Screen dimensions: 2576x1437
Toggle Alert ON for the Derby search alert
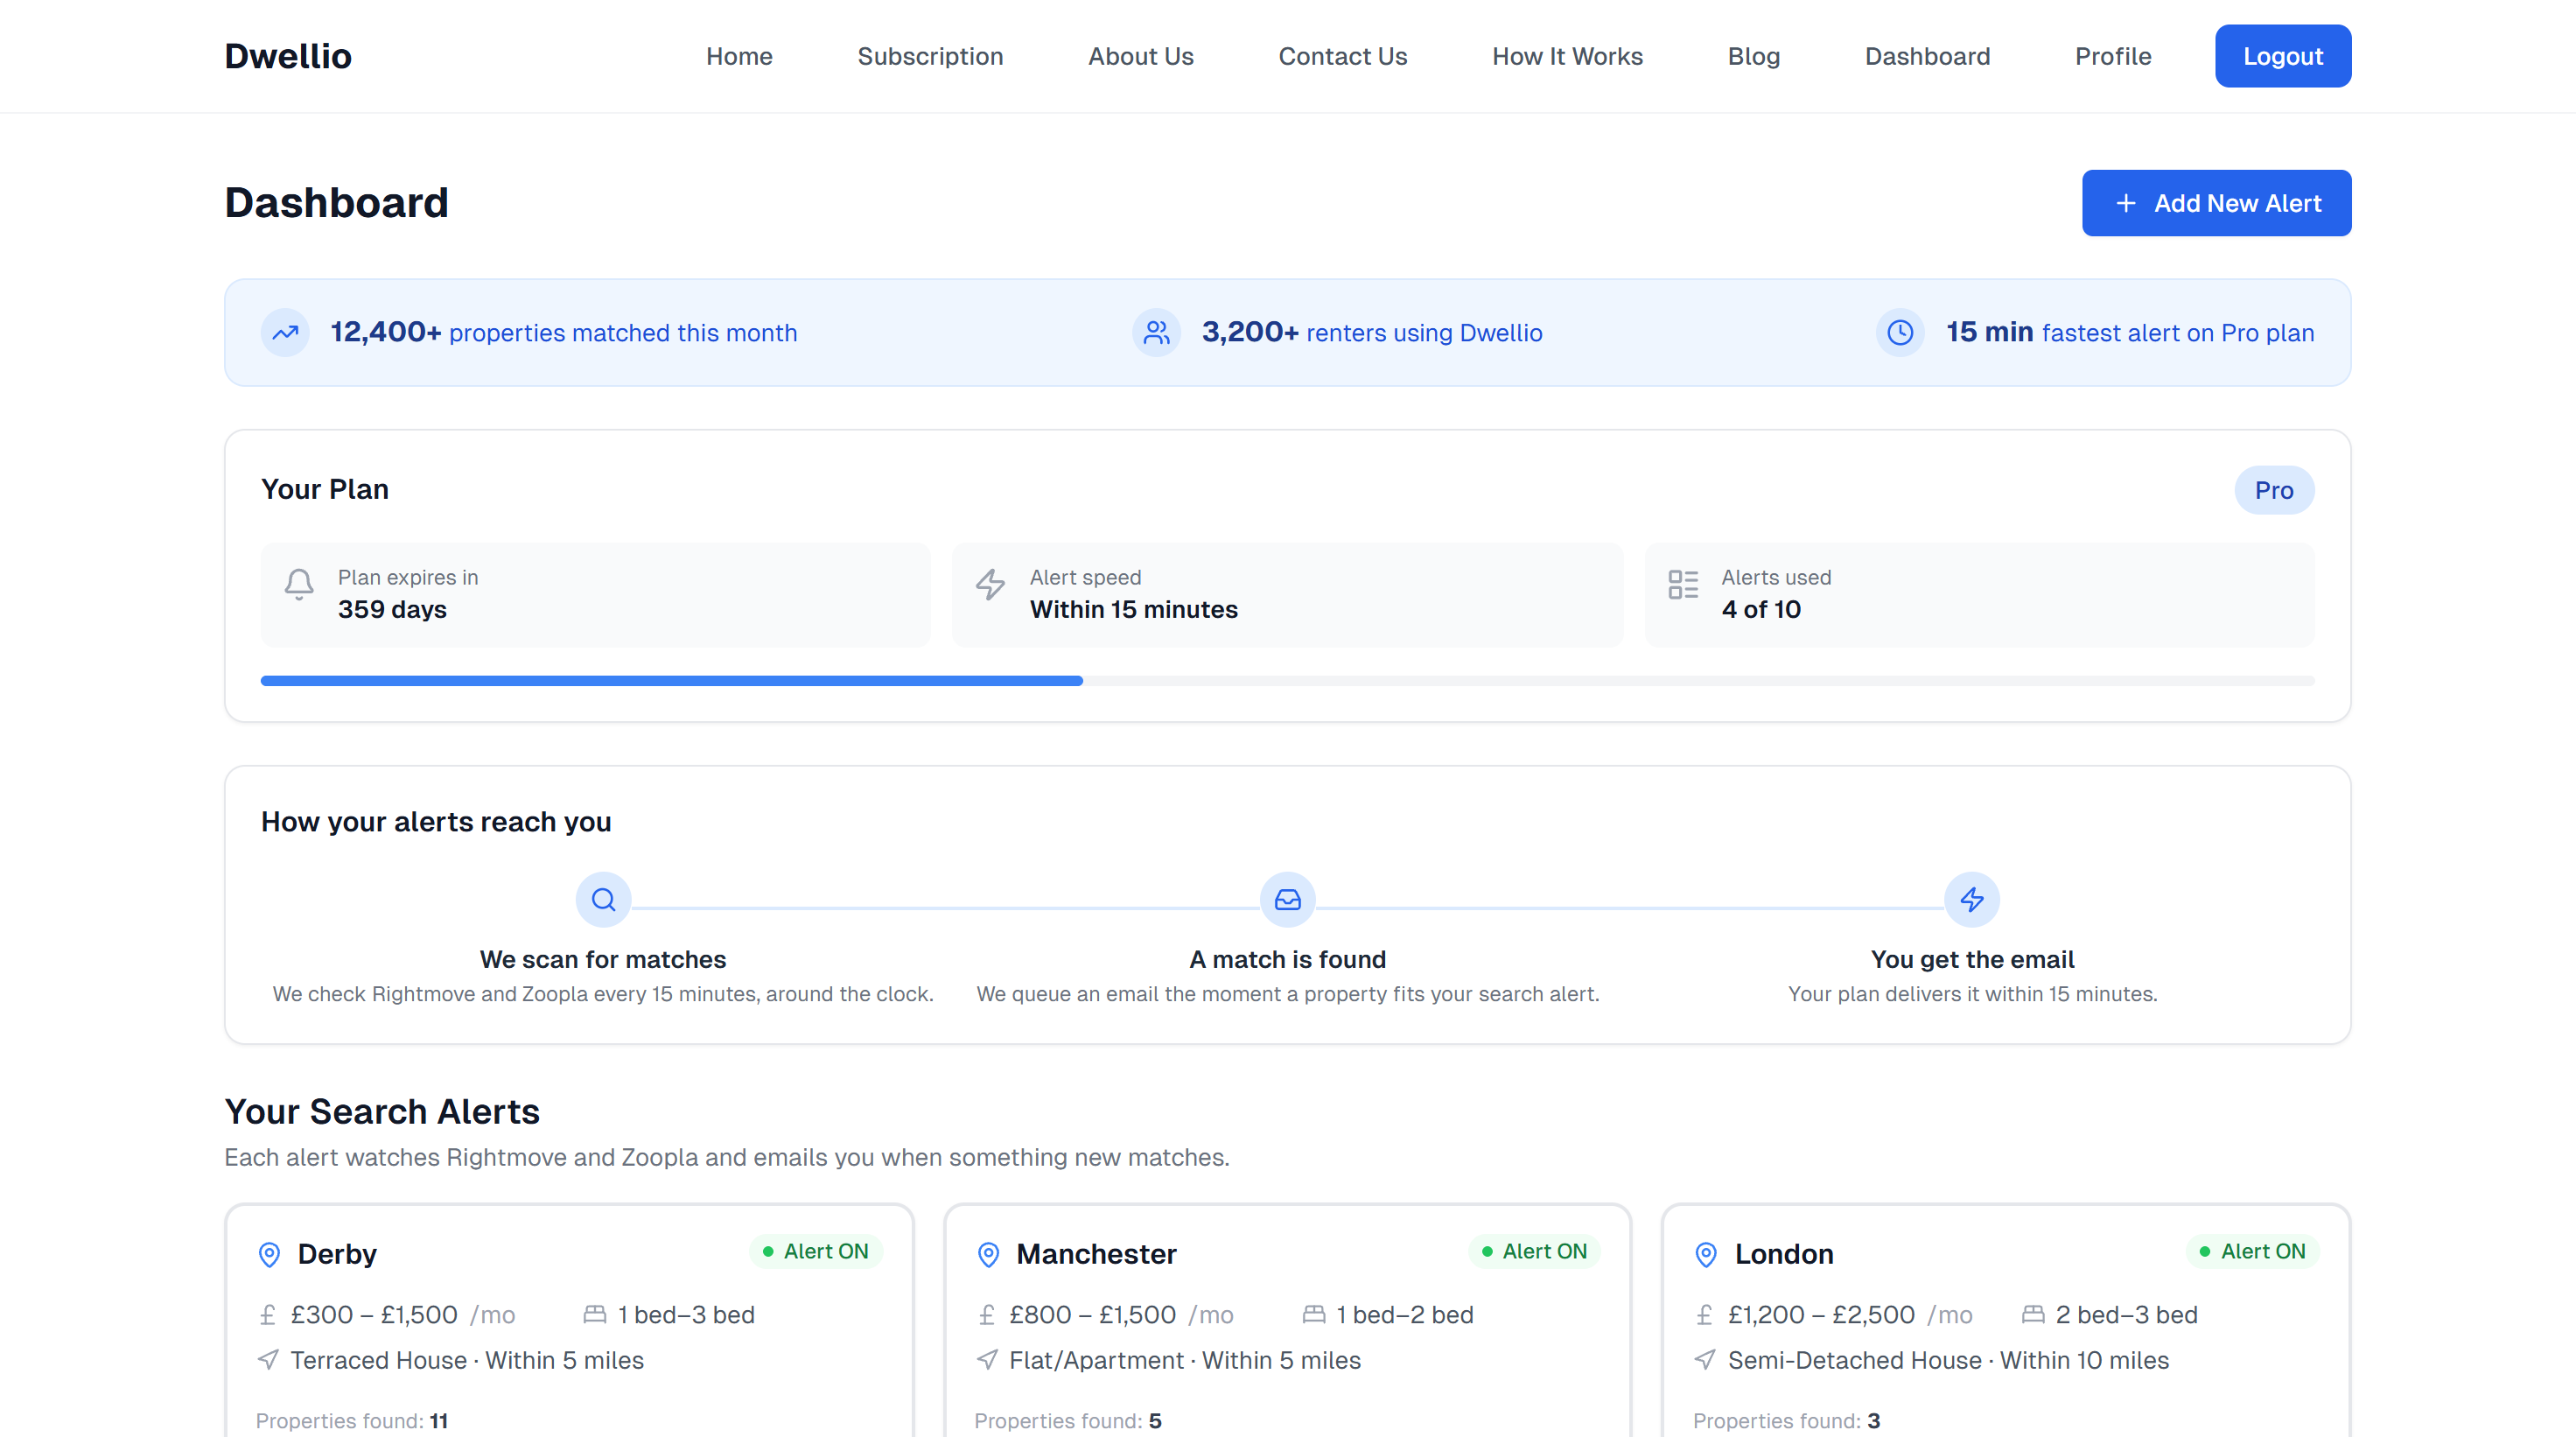tap(816, 1250)
